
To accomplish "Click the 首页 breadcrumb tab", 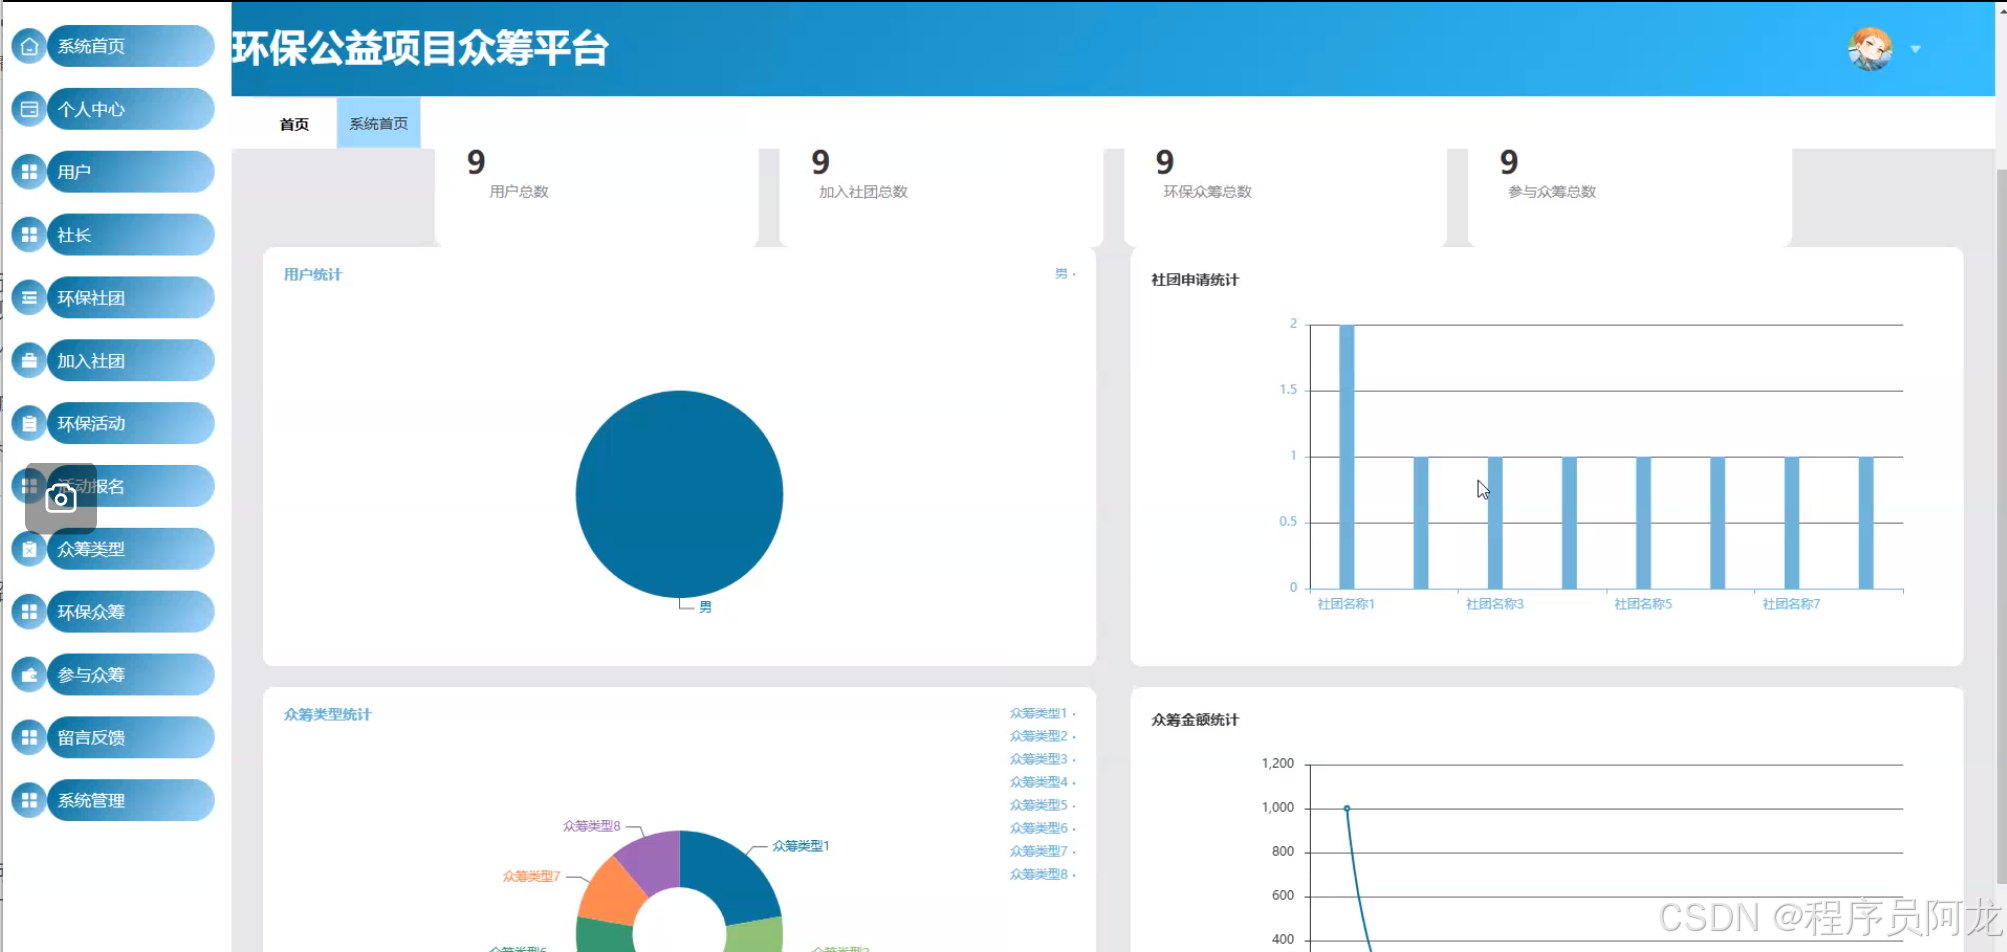I will coord(294,124).
